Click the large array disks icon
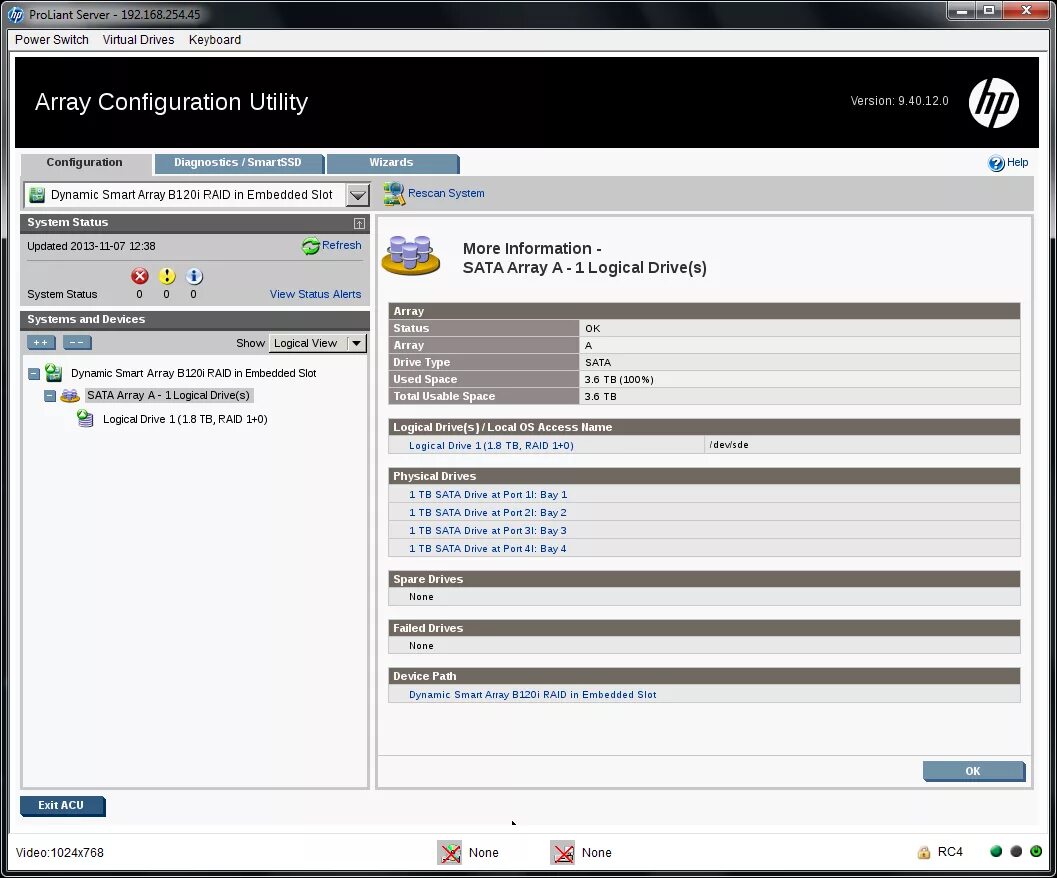The width and height of the screenshot is (1057, 878). (x=411, y=256)
